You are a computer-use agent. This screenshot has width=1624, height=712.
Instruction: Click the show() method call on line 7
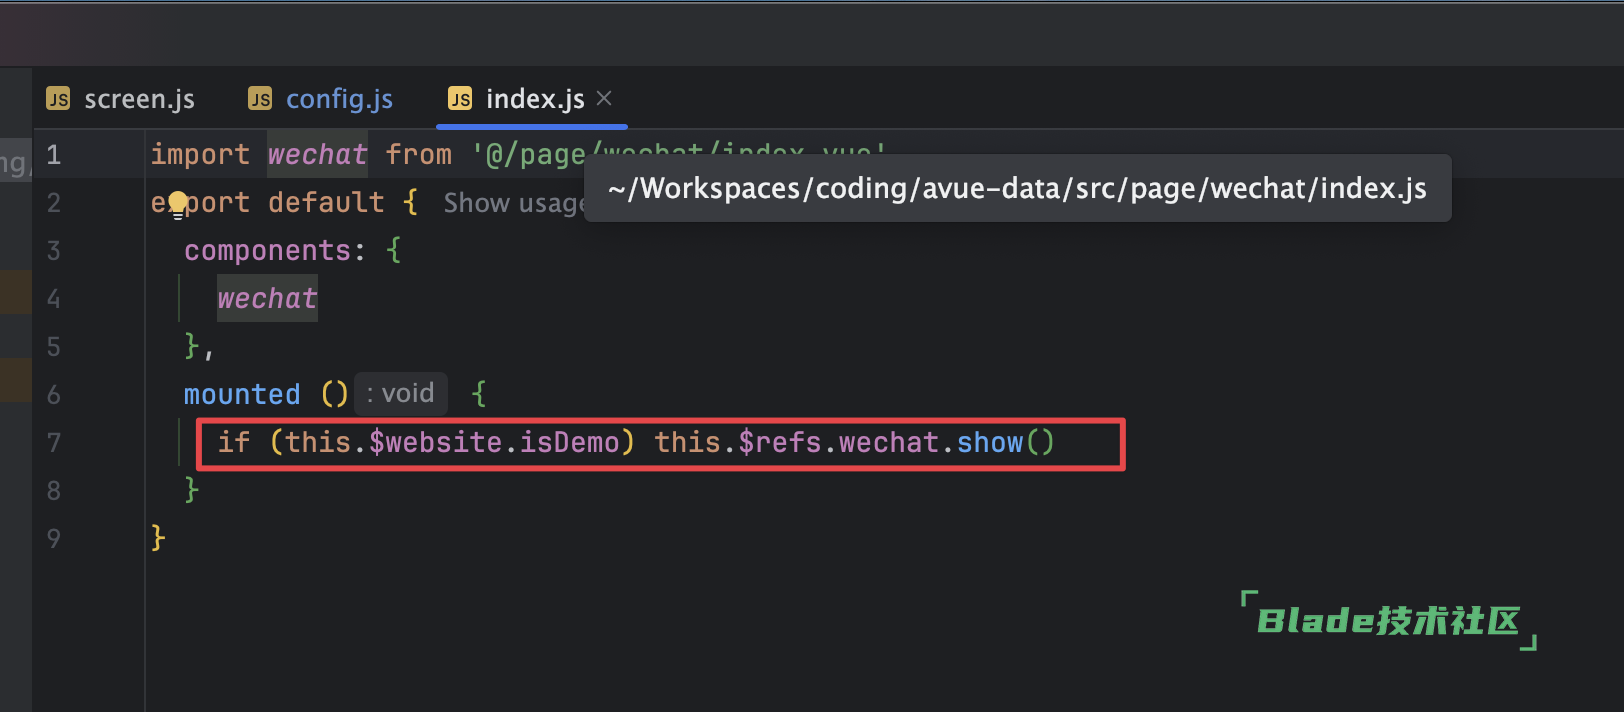(990, 442)
